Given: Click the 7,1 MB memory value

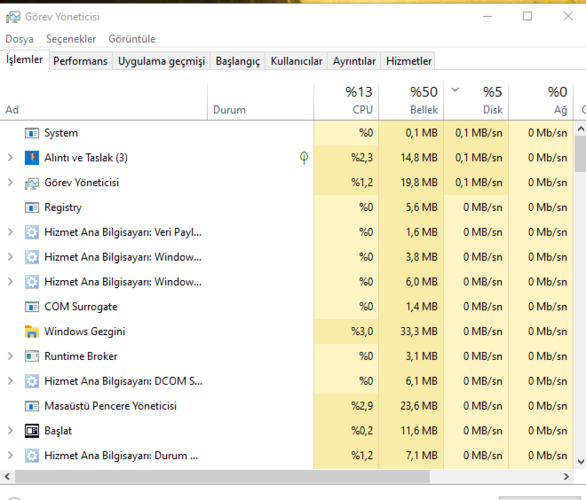Looking at the screenshot, I should [422, 456].
